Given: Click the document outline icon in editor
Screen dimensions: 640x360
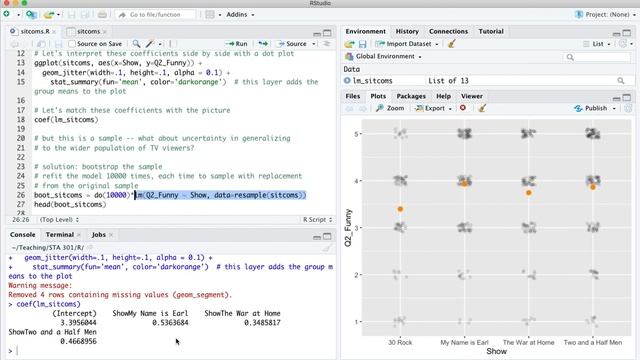Looking at the screenshot, I should pos(327,44).
